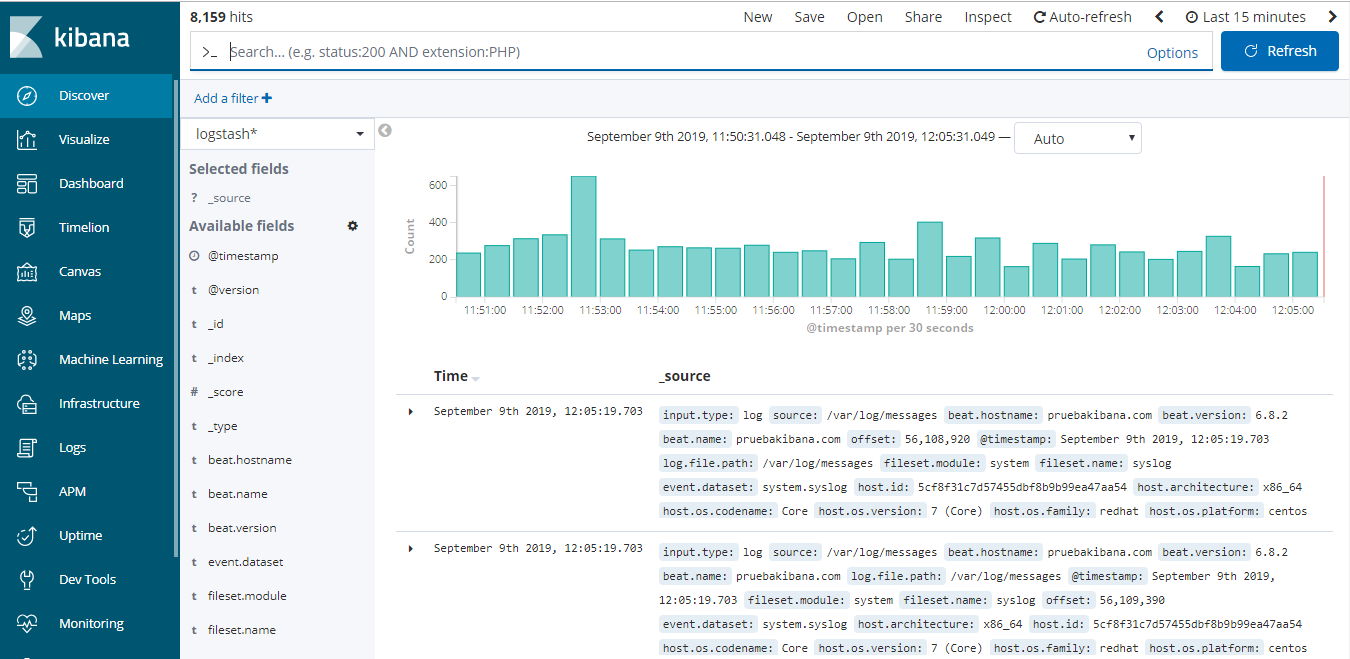Viewport: 1350px width, 659px height.
Task: Open Monitoring heartbeat icon in sidebar
Action: (x=27, y=624)
